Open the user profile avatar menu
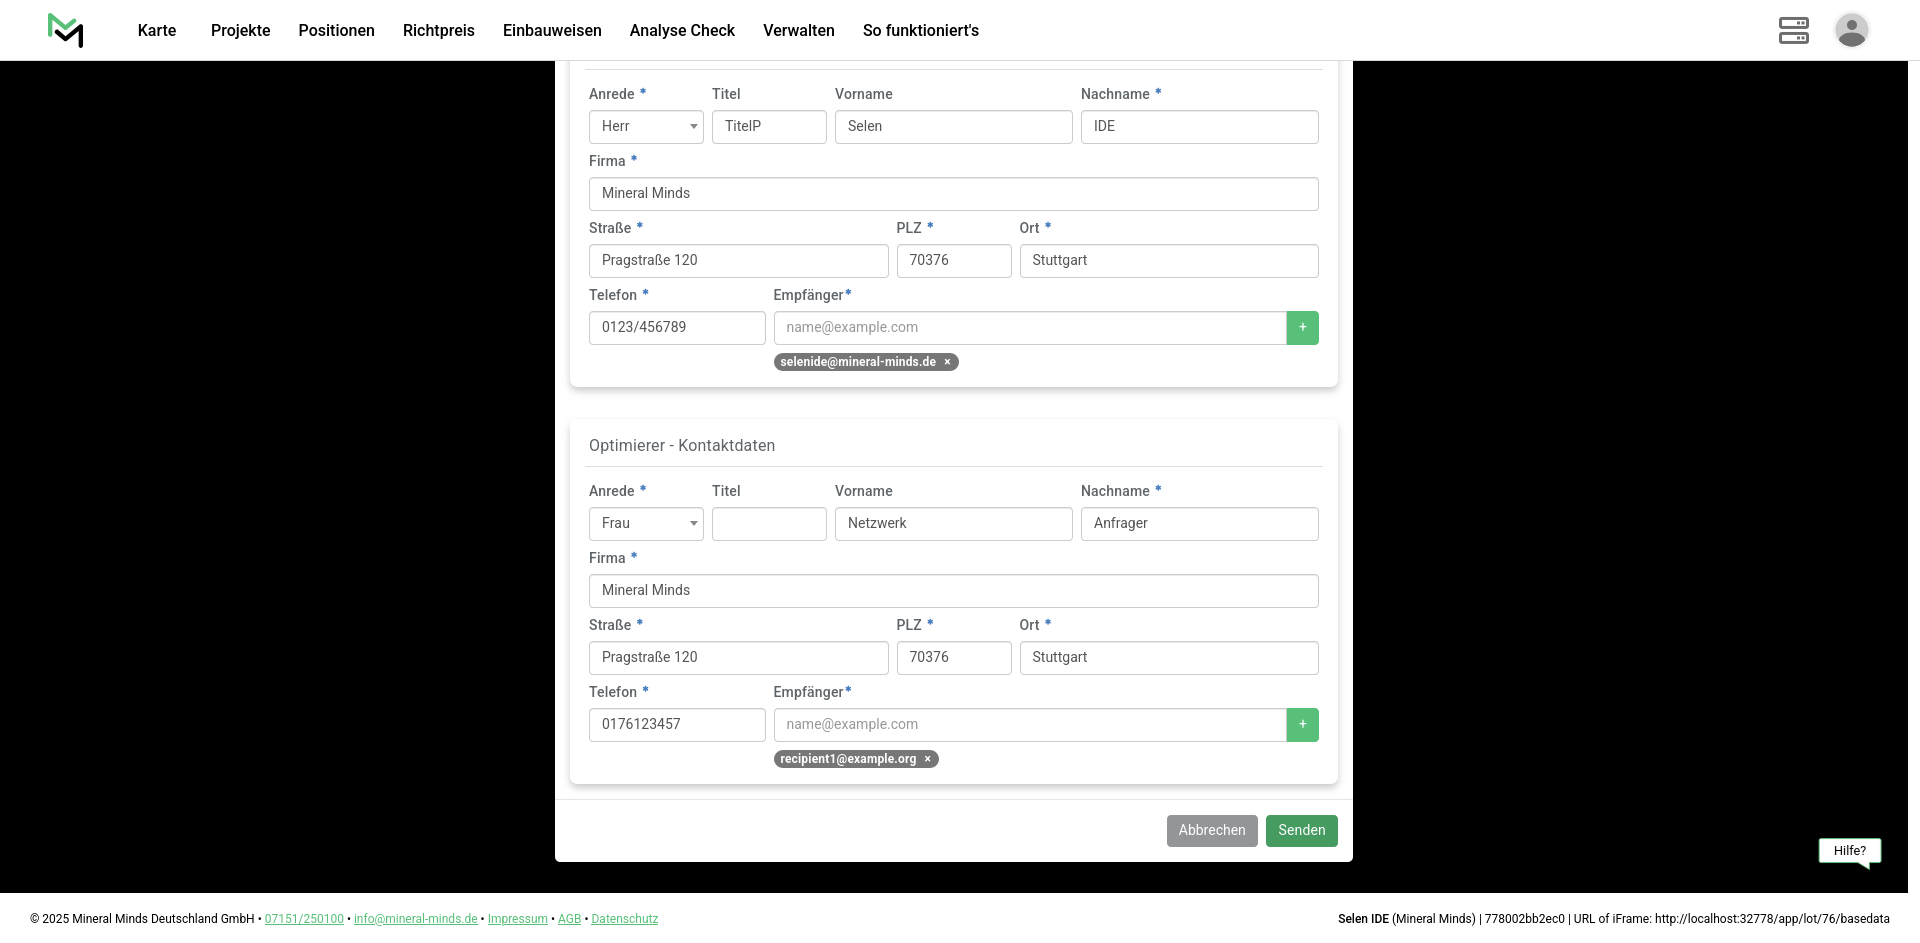The height and width of the screenshot is (943, 1920). pyautogui.click(x=1851, y=31)
